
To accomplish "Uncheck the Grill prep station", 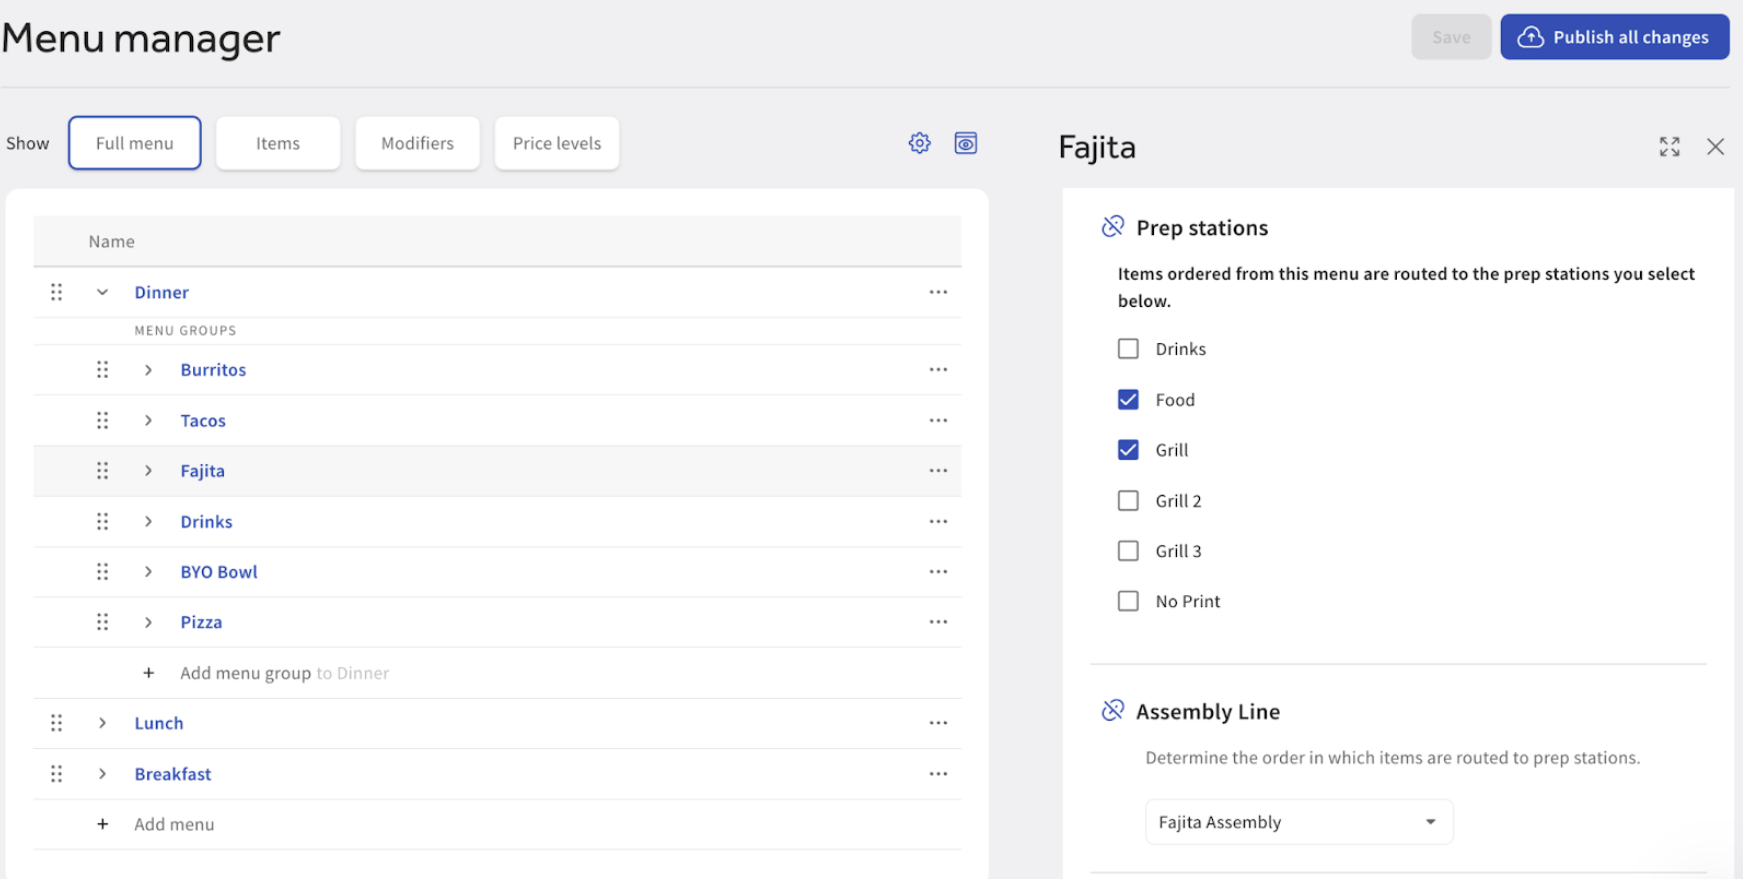I will (x=1128, y=450).
